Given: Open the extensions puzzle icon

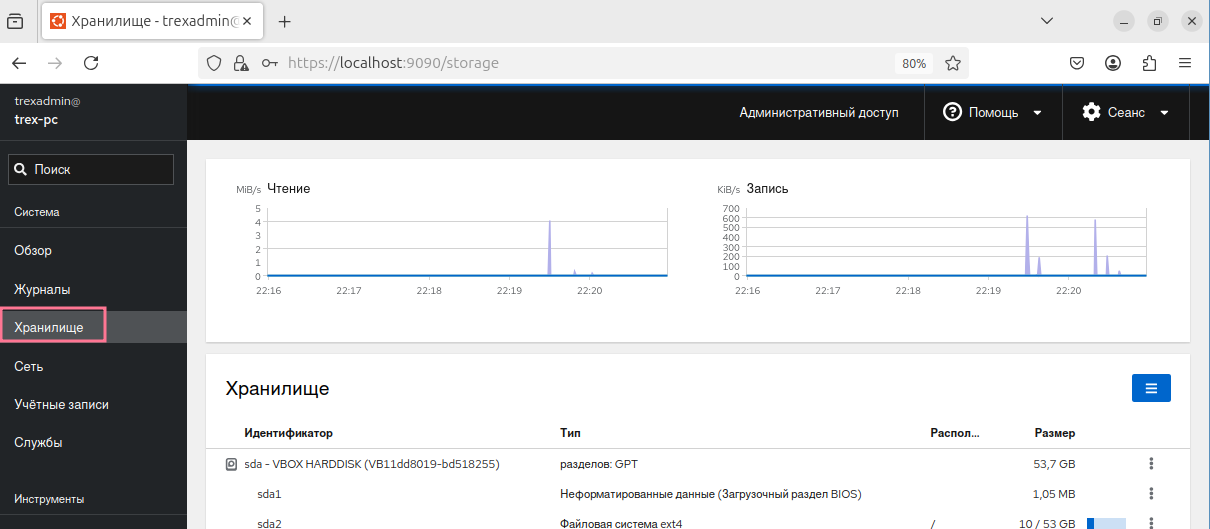Looking at the screenshot, I should [x=1149, y=63].
